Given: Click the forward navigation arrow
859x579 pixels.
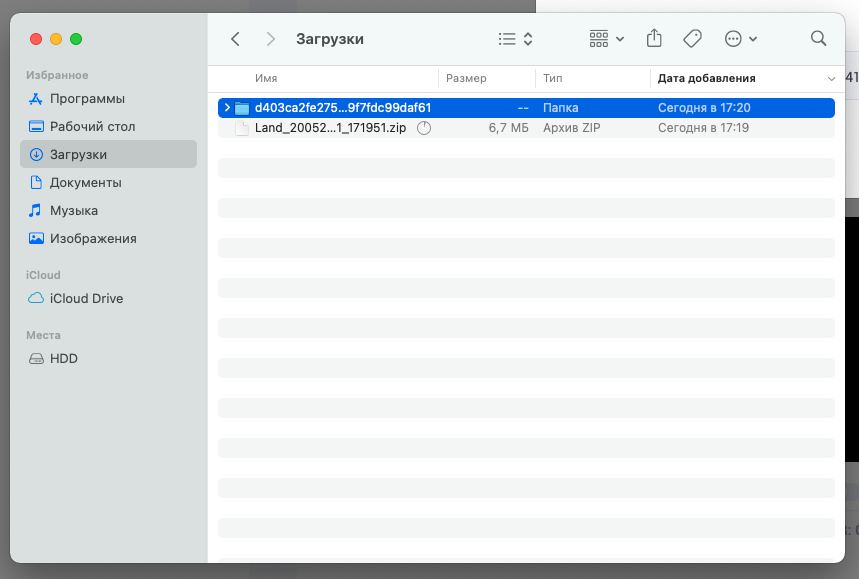Looking at the screenshot, I should [270, 39].
